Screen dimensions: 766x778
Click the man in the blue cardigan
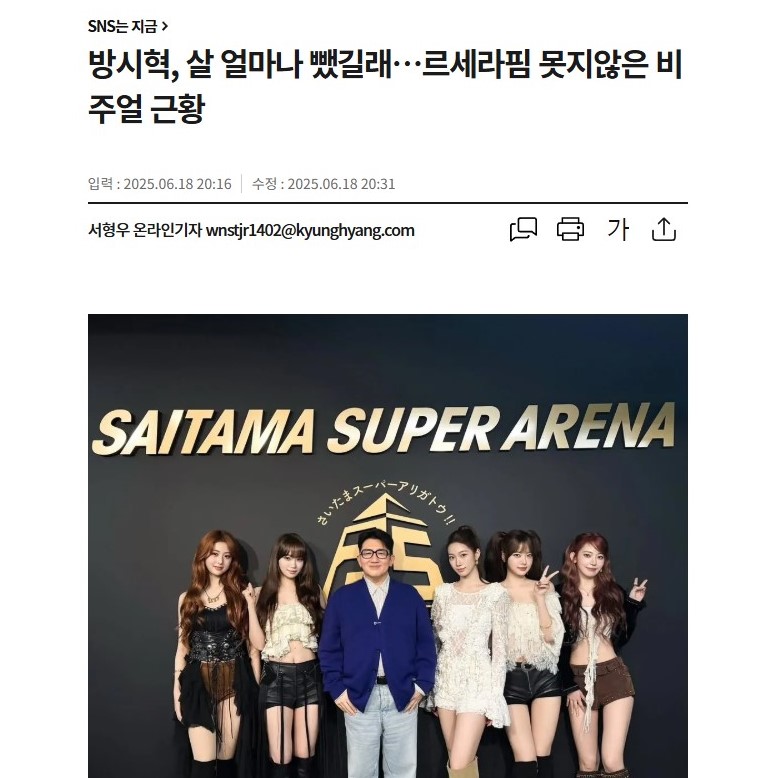tap(377, 655)
